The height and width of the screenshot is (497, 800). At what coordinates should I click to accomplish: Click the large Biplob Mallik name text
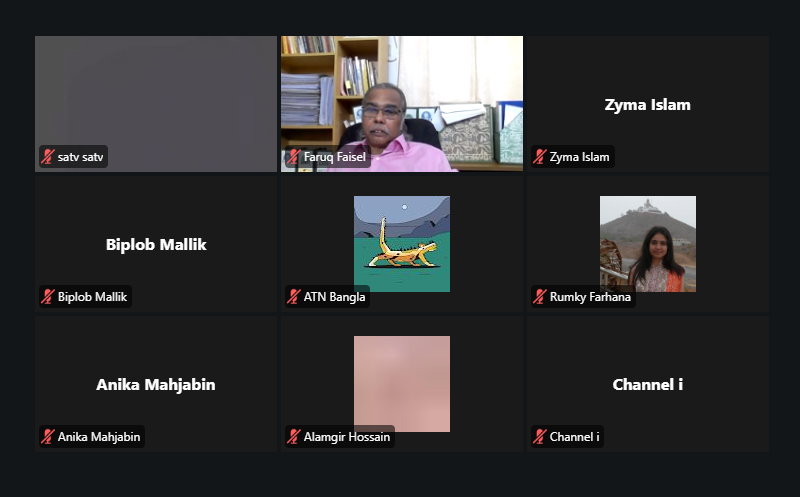pyautogui.click(x=156, y=244)
